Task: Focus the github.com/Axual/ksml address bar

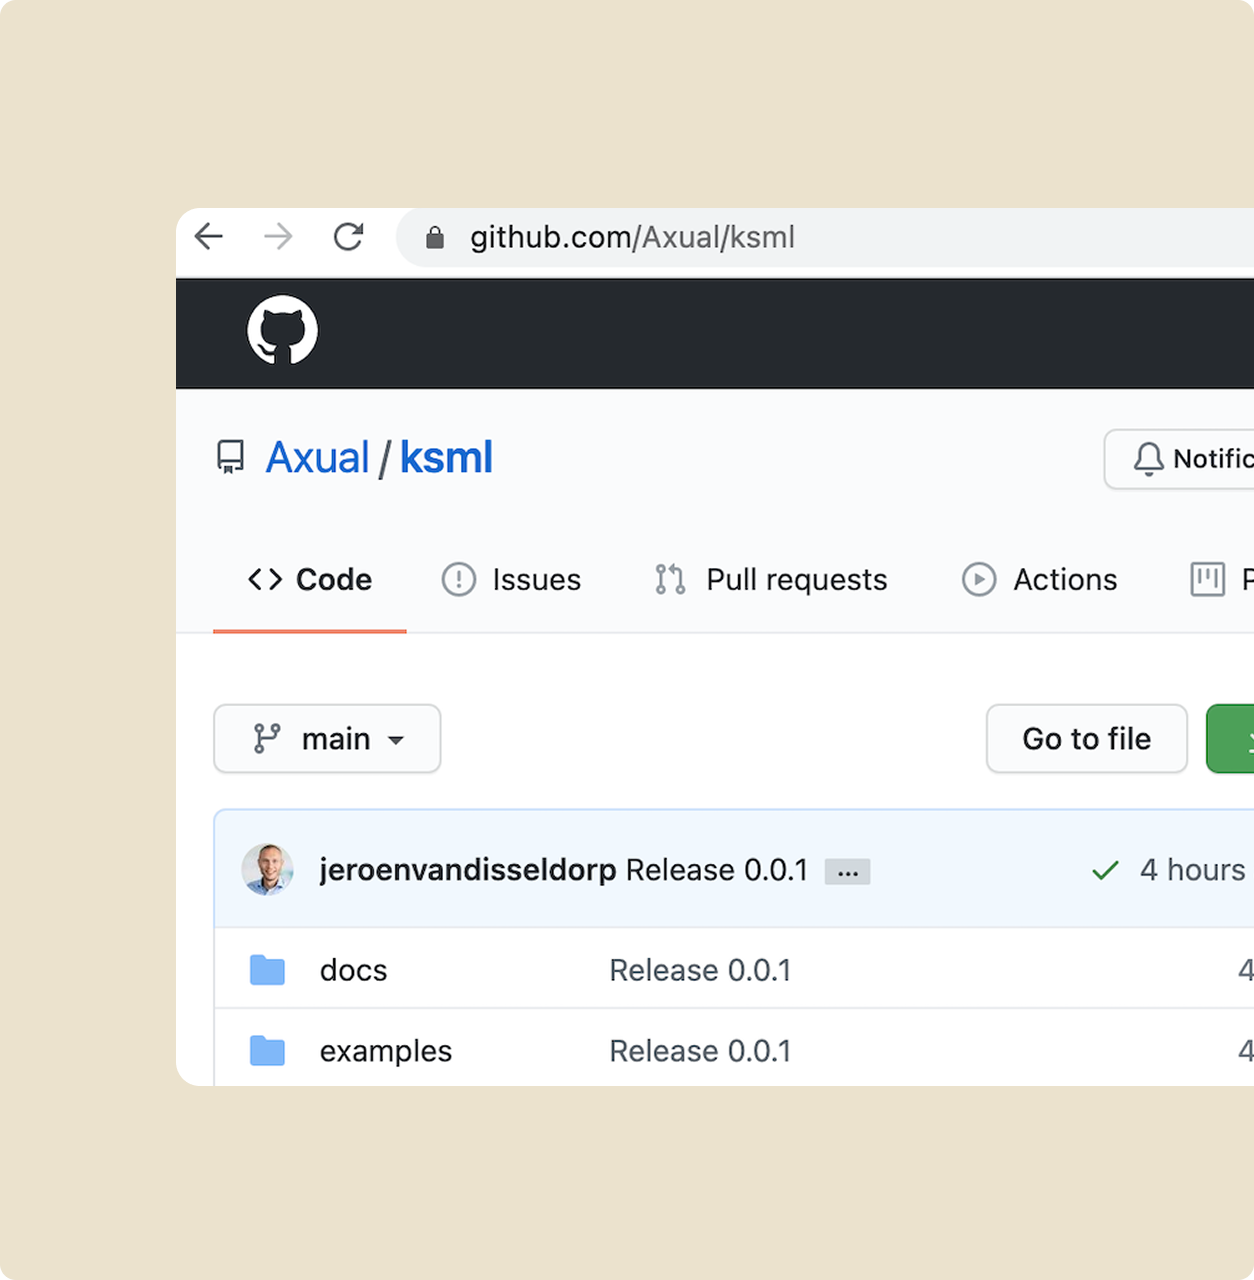Action: tap(825, 238)
